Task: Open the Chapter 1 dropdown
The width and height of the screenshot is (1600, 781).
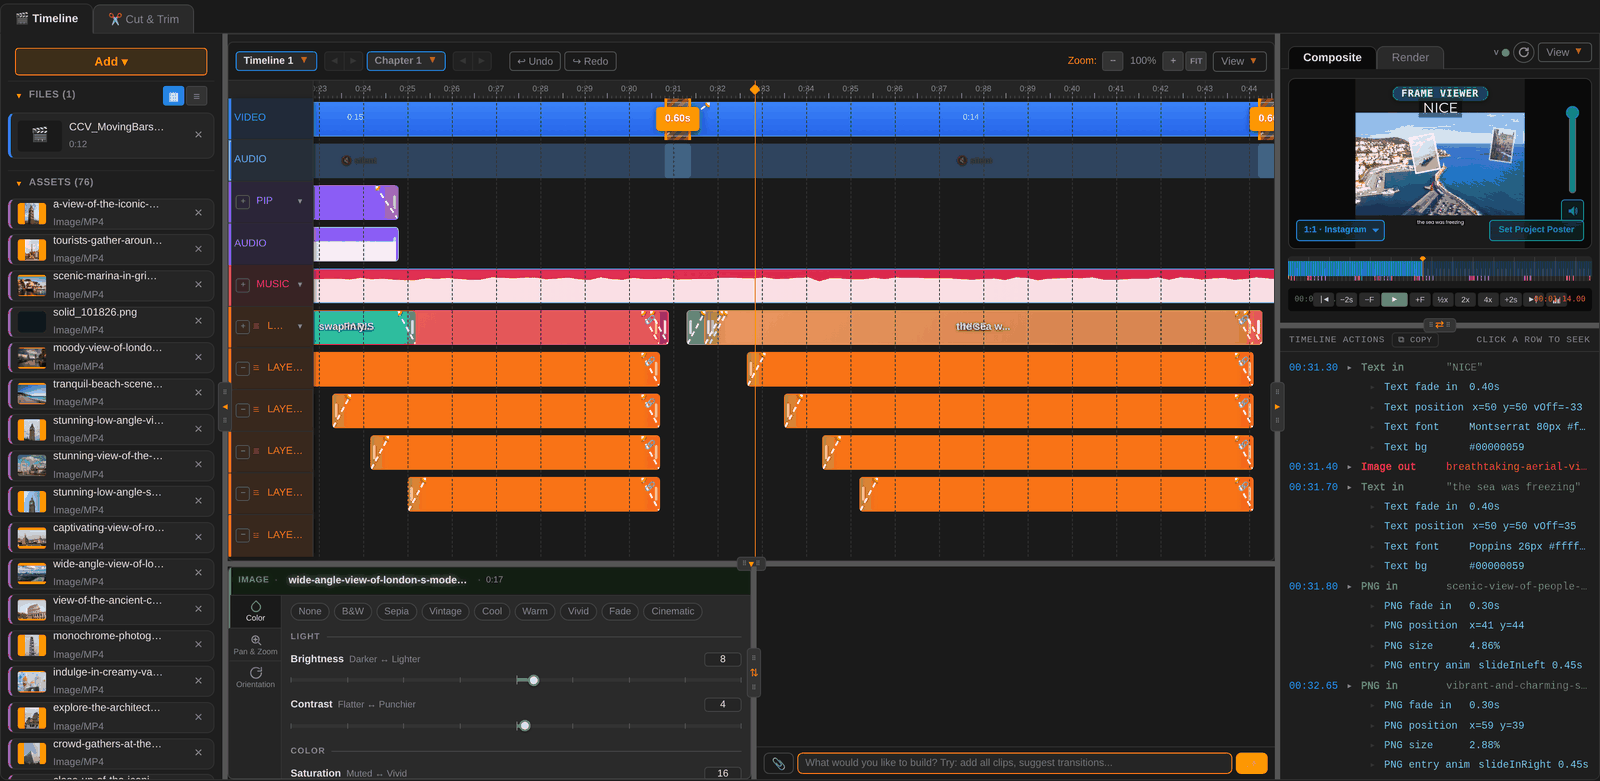Action: click(x=406, y=61)
